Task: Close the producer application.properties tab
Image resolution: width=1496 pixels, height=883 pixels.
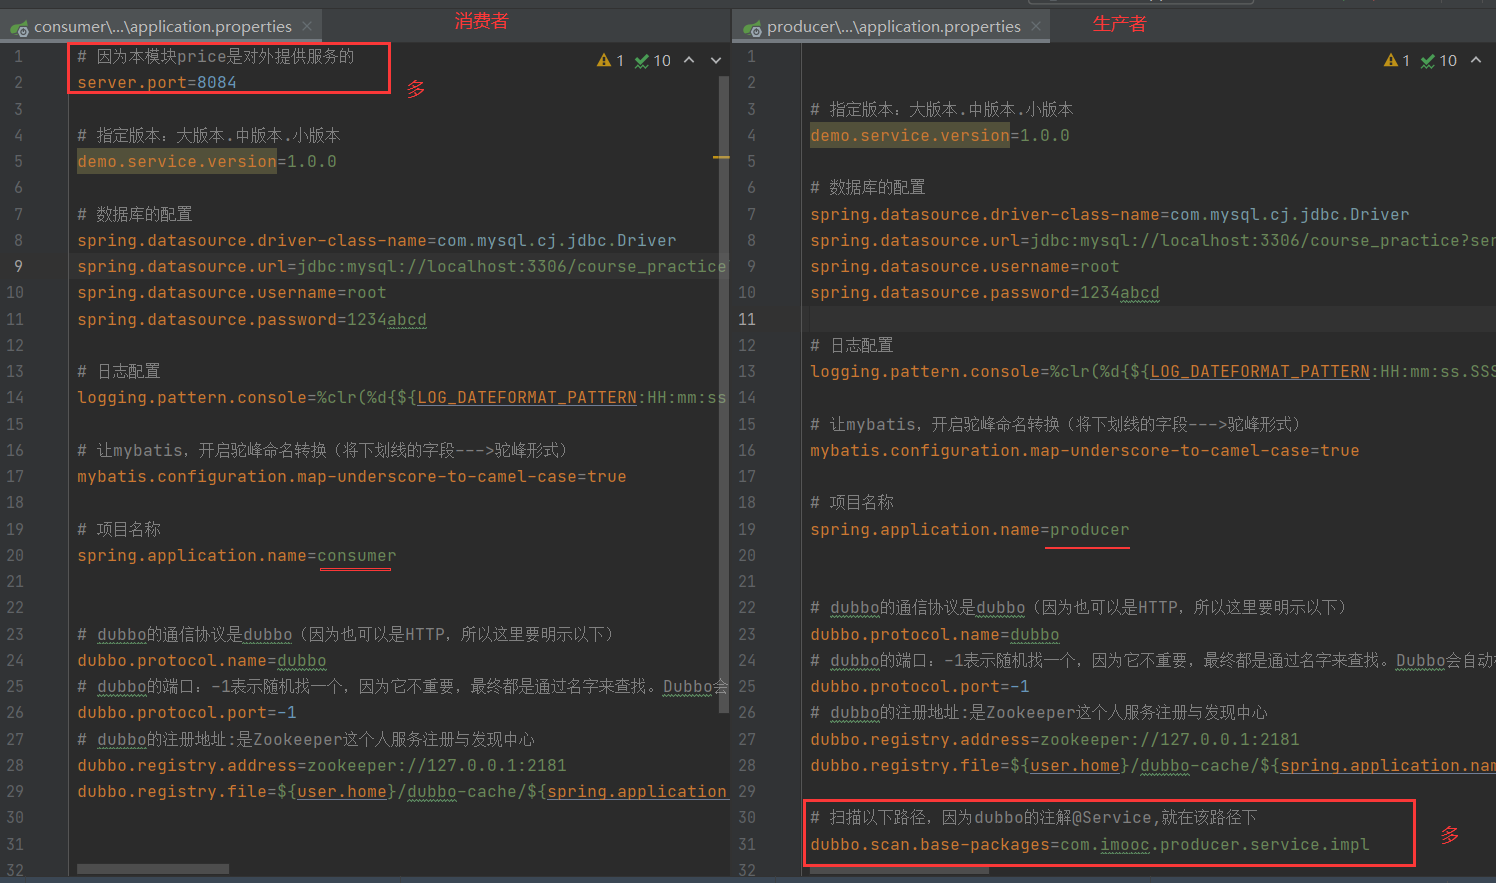Action: pyautogui.click(x=1036, y=26)
